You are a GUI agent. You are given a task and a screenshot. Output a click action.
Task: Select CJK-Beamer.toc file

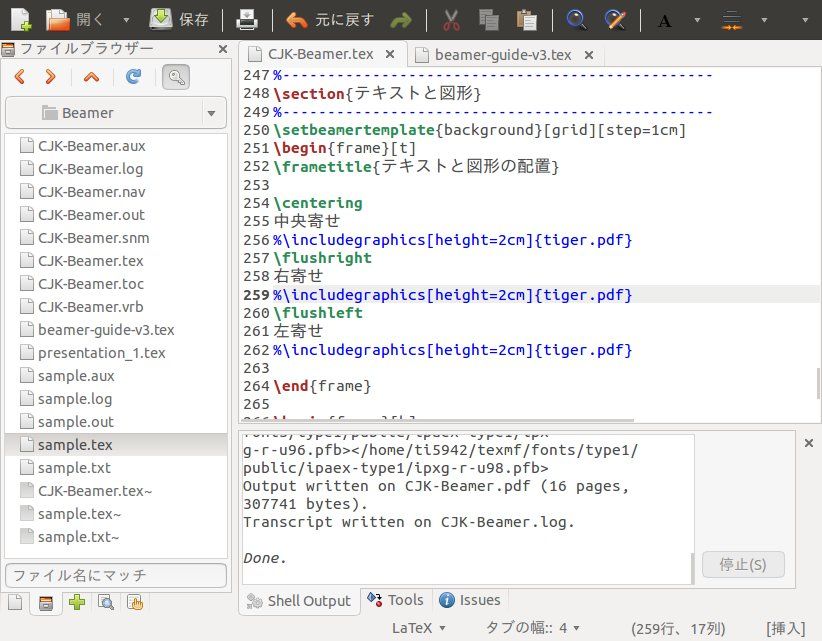[116, 284]
